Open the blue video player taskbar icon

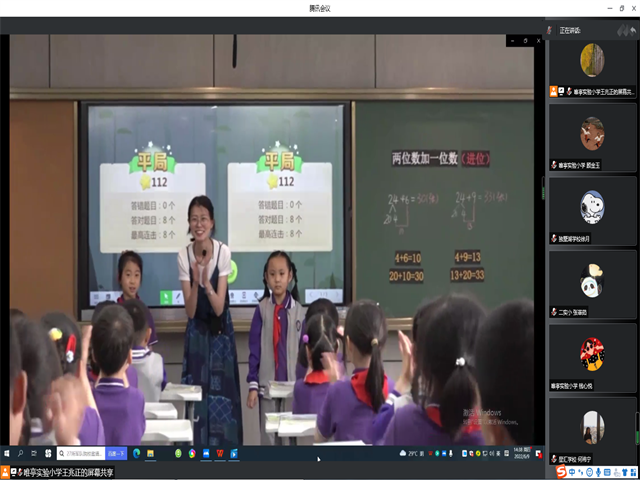tap(234, 453)
